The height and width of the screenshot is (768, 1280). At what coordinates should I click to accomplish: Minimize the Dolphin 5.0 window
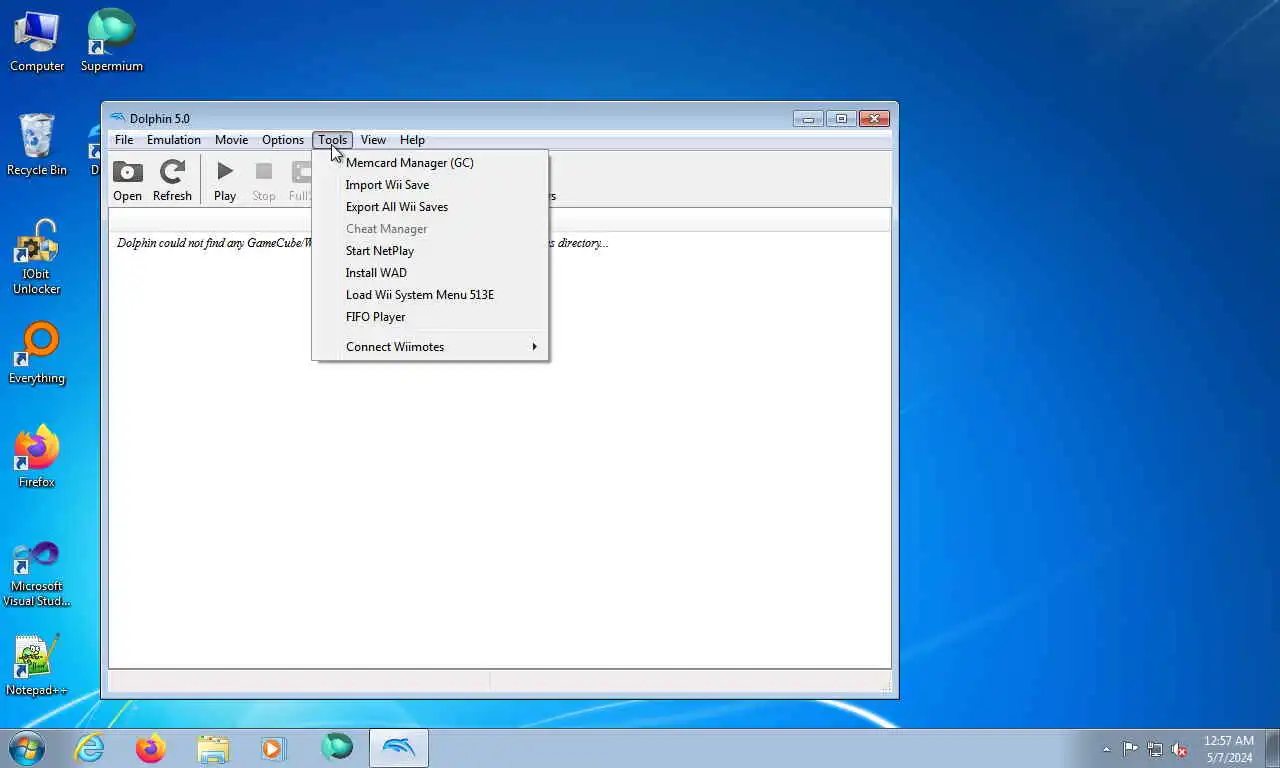pos(808,118)
